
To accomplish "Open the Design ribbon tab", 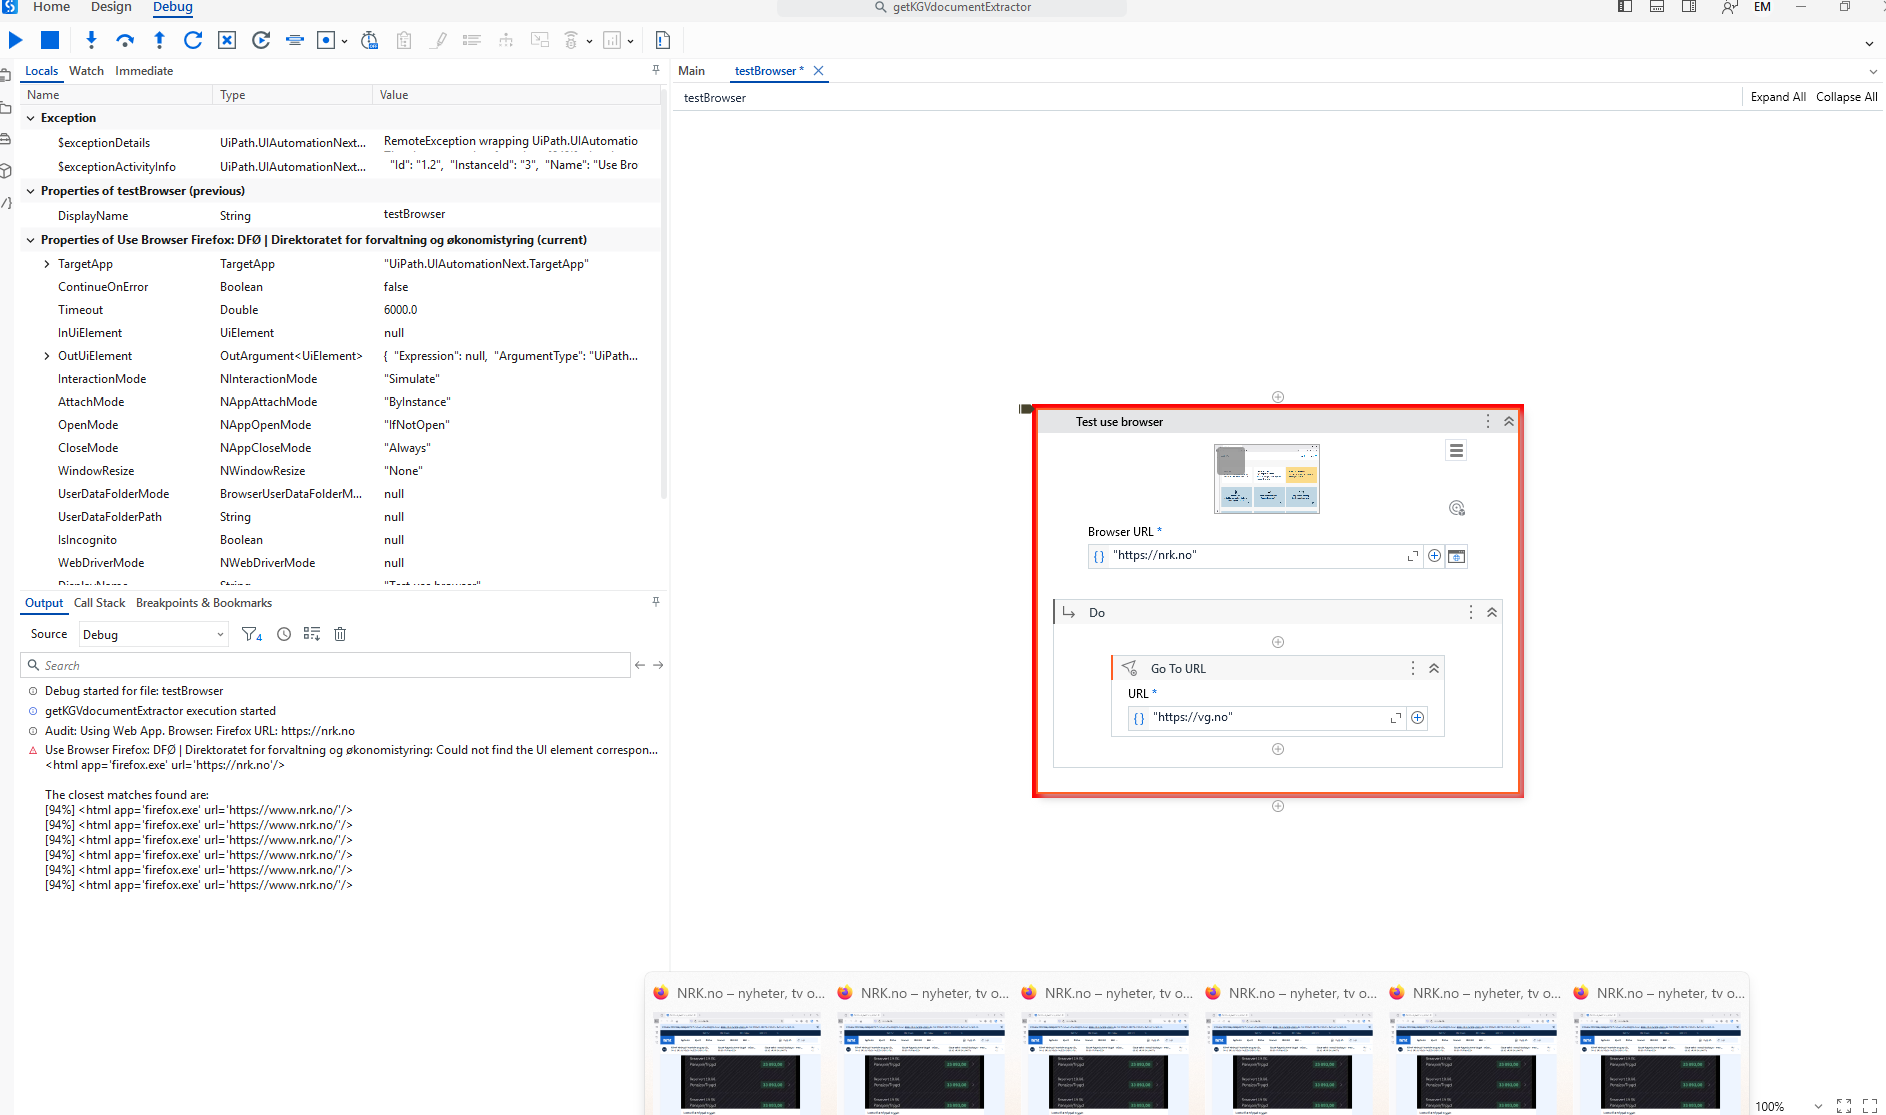I will [111, 7].
